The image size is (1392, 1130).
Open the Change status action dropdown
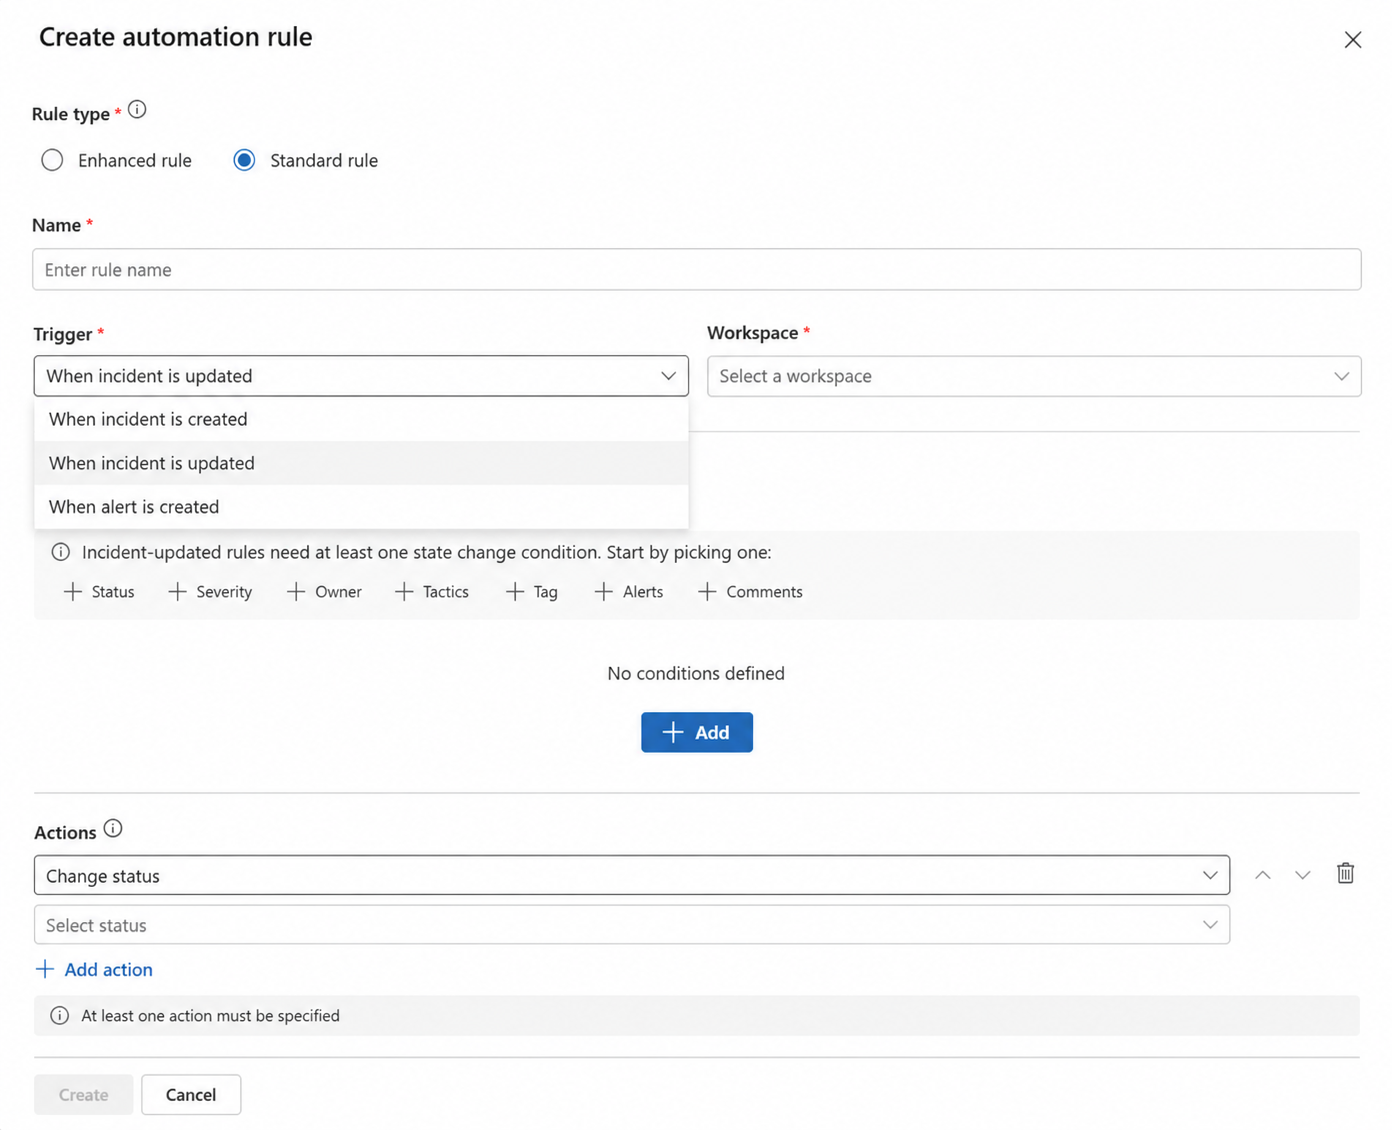(x=631, y=875)
